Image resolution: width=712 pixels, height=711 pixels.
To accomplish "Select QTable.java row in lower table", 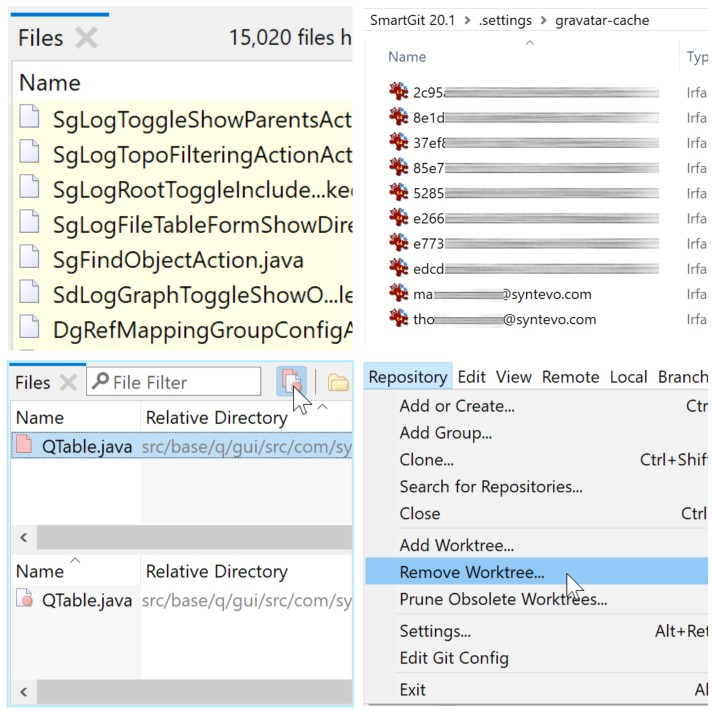I will (182, 600).
